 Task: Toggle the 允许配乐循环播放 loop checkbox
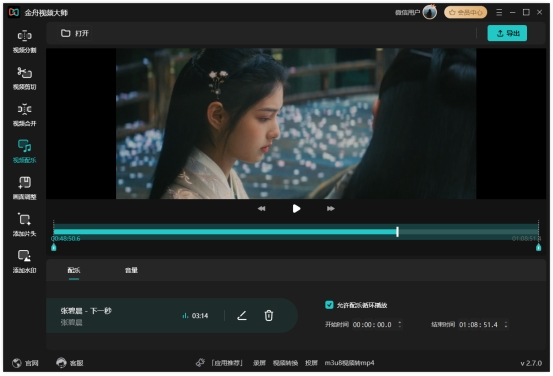(329, 305)
